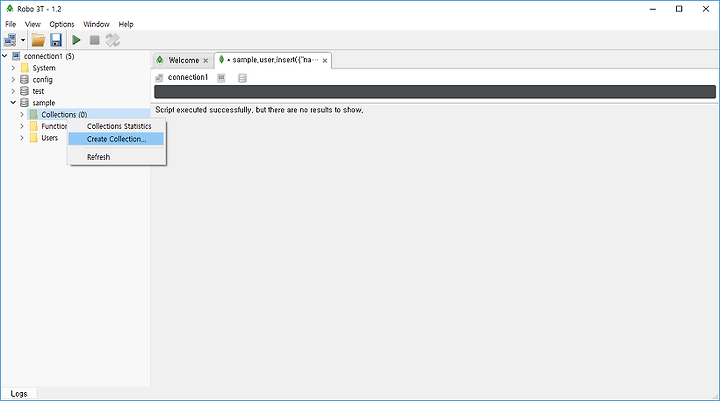Click the Users folder icon
The width and height of the screenshot is (720, 401).
click(34, 138)
